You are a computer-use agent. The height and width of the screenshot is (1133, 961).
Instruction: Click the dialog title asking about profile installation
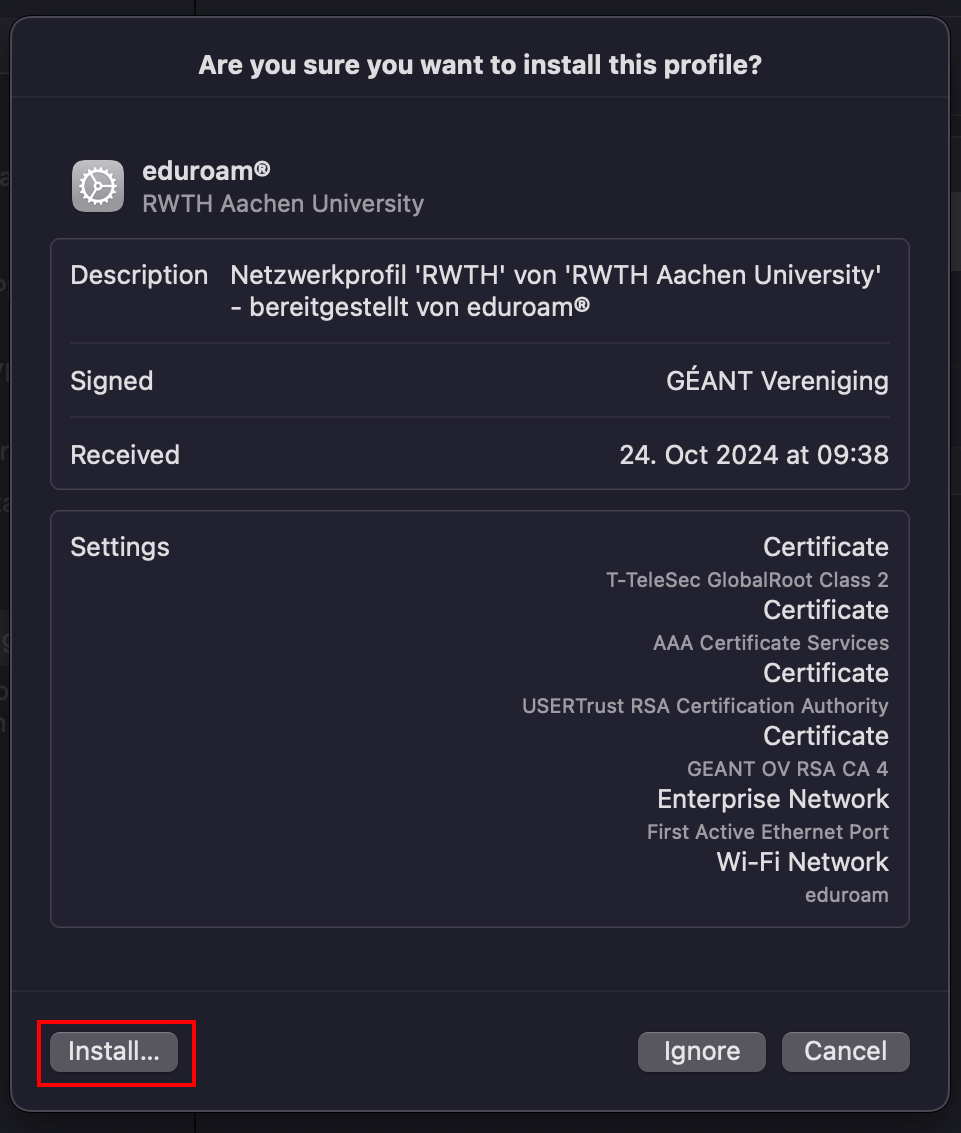pyautogui.click(x=480, y=64)
